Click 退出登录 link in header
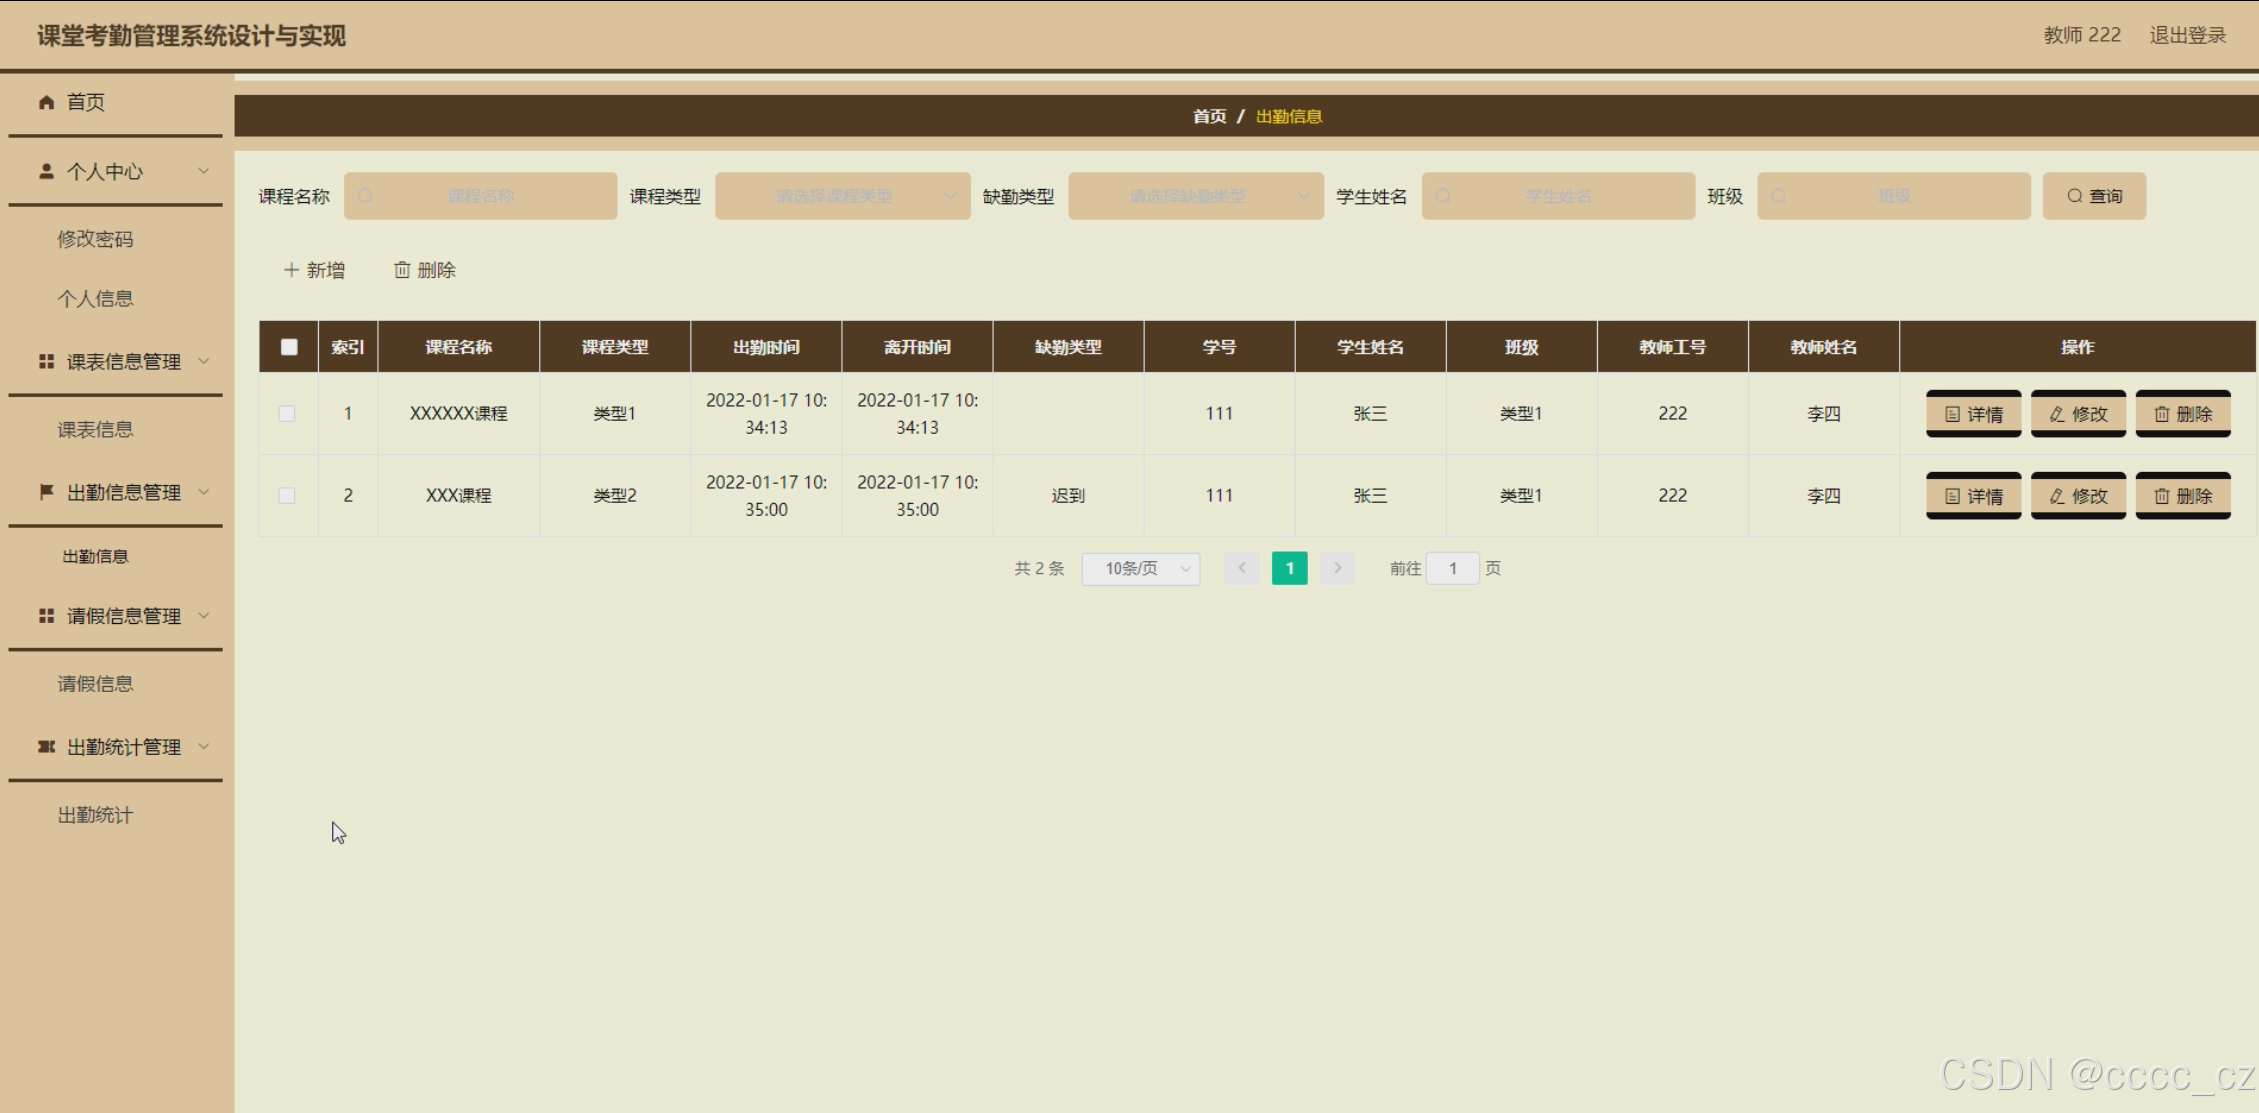2259x1113 pixels. click(x=2187, y=35)
